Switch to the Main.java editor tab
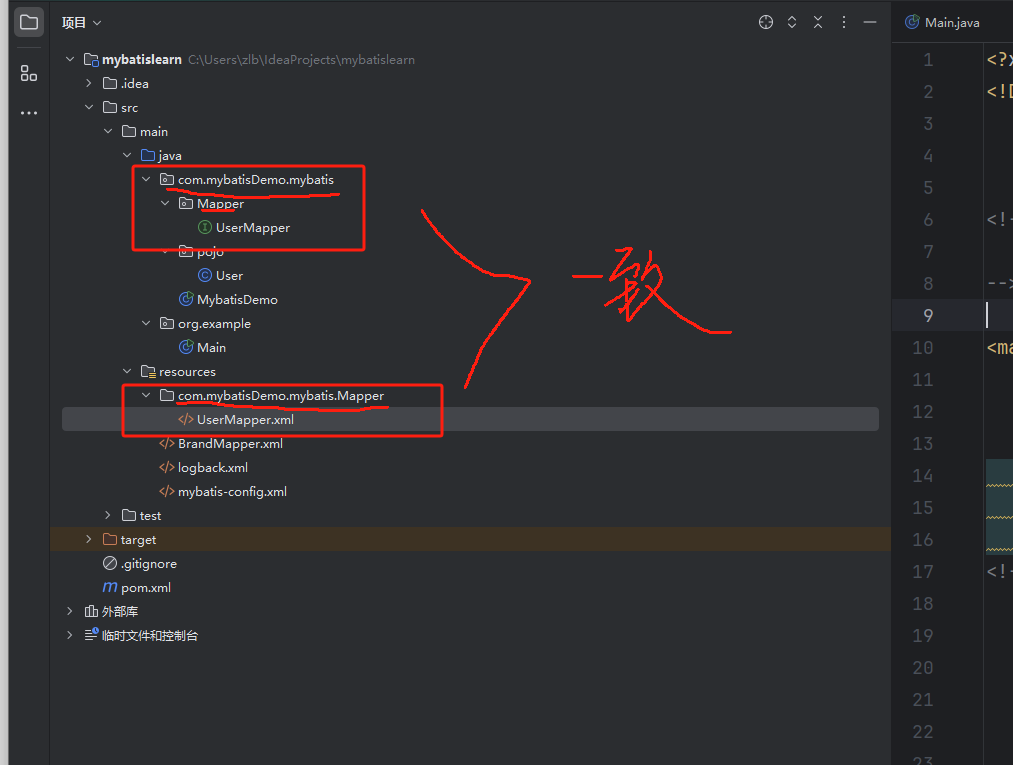Image resolution: width=1013 pixels, height=765 pixels. [943, 23]
